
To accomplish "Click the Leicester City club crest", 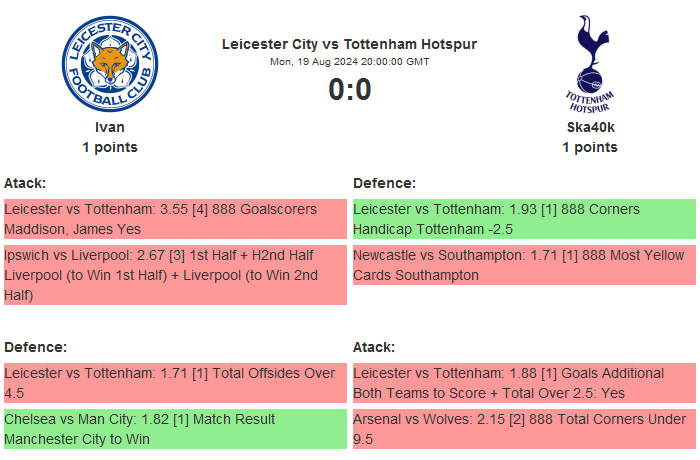I will 109,64.
